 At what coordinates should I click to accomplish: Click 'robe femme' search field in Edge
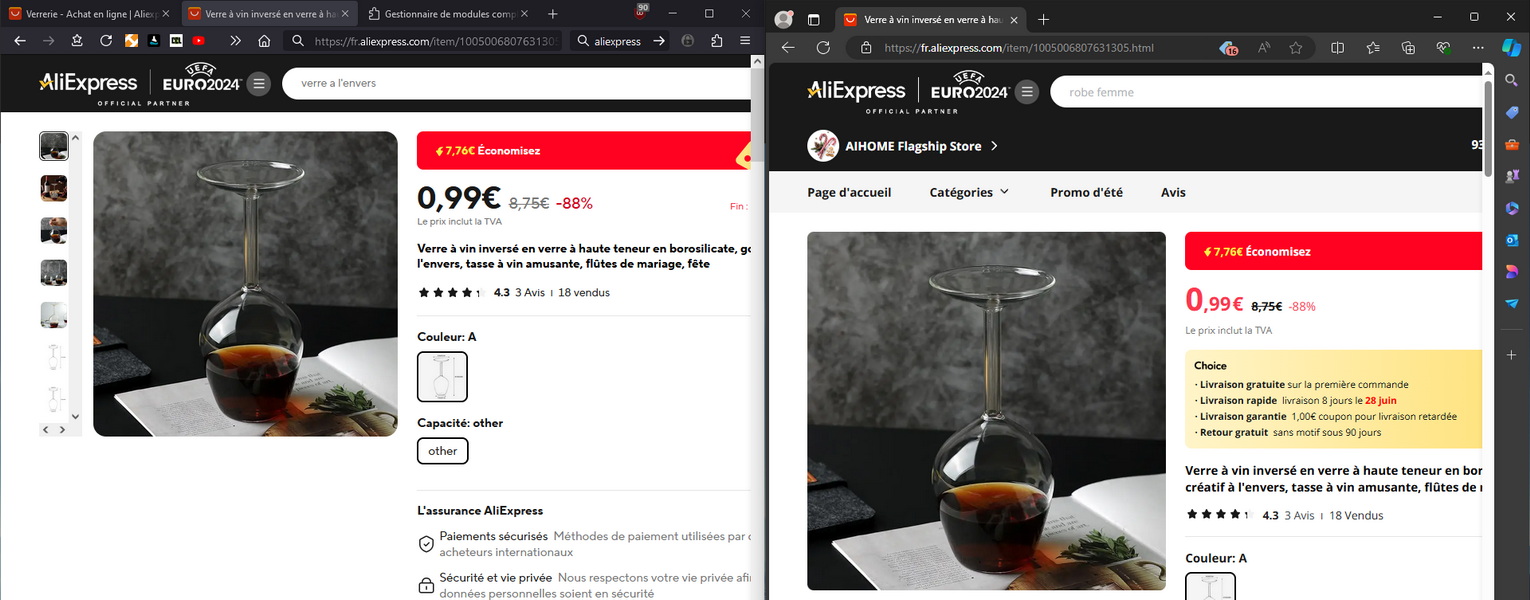pyautogui.click(x=1266, y=92)
